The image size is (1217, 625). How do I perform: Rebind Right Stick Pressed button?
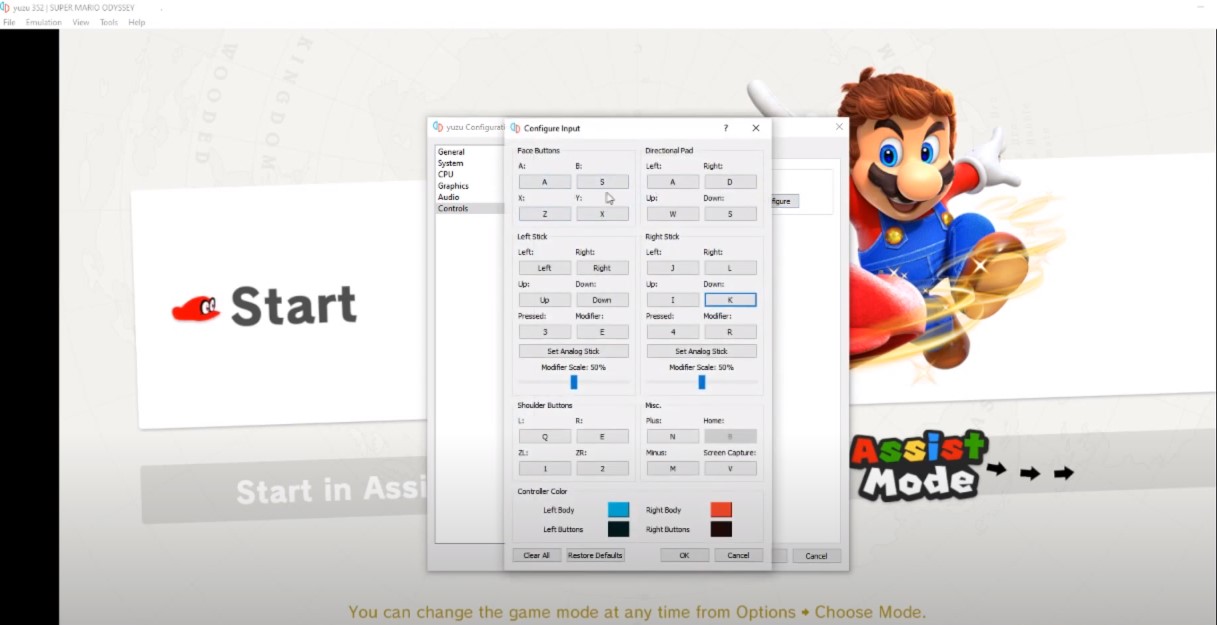pyautogui.click(x=673, y=332)
